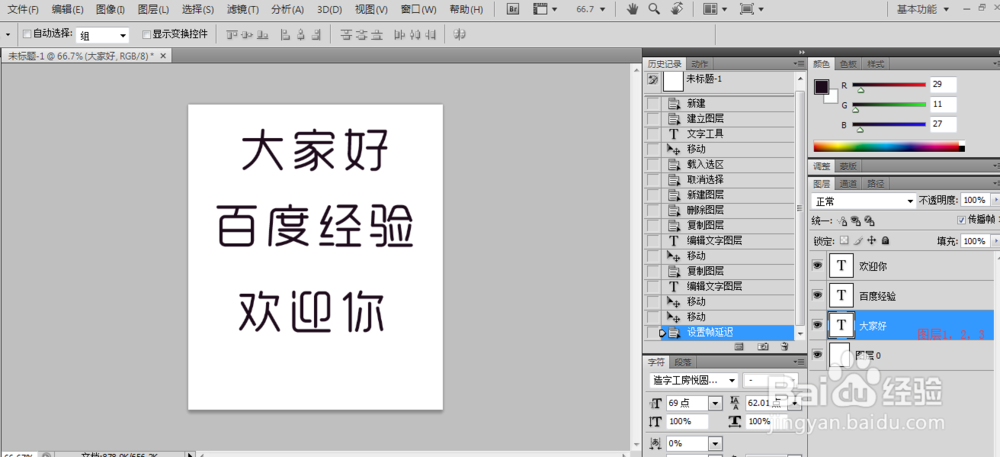Click the tracking icon beside 0%
Viewport: 1000px width, 457px height.
pos(655,443)
